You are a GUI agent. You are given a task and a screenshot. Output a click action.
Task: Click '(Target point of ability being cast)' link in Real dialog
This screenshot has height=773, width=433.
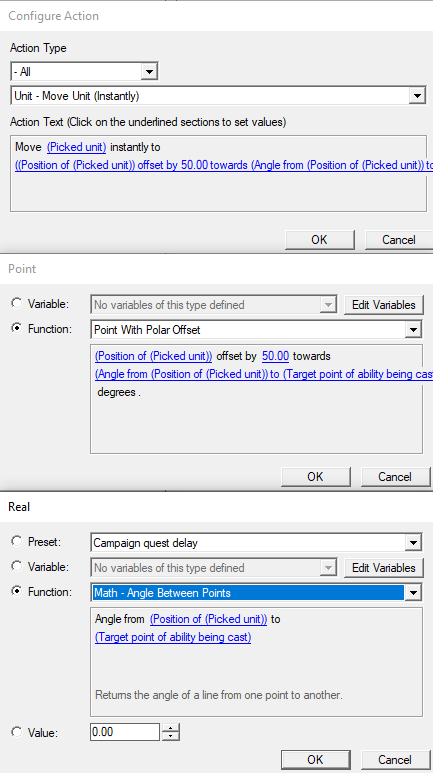tap(173, 637)
